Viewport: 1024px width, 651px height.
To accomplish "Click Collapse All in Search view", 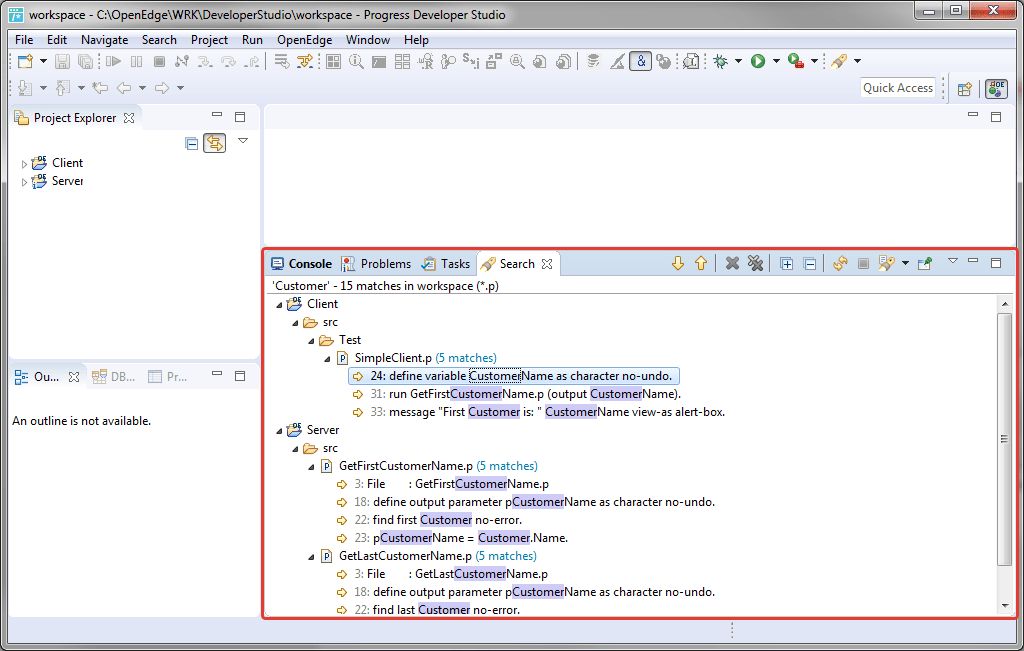I will coord(810,264).
